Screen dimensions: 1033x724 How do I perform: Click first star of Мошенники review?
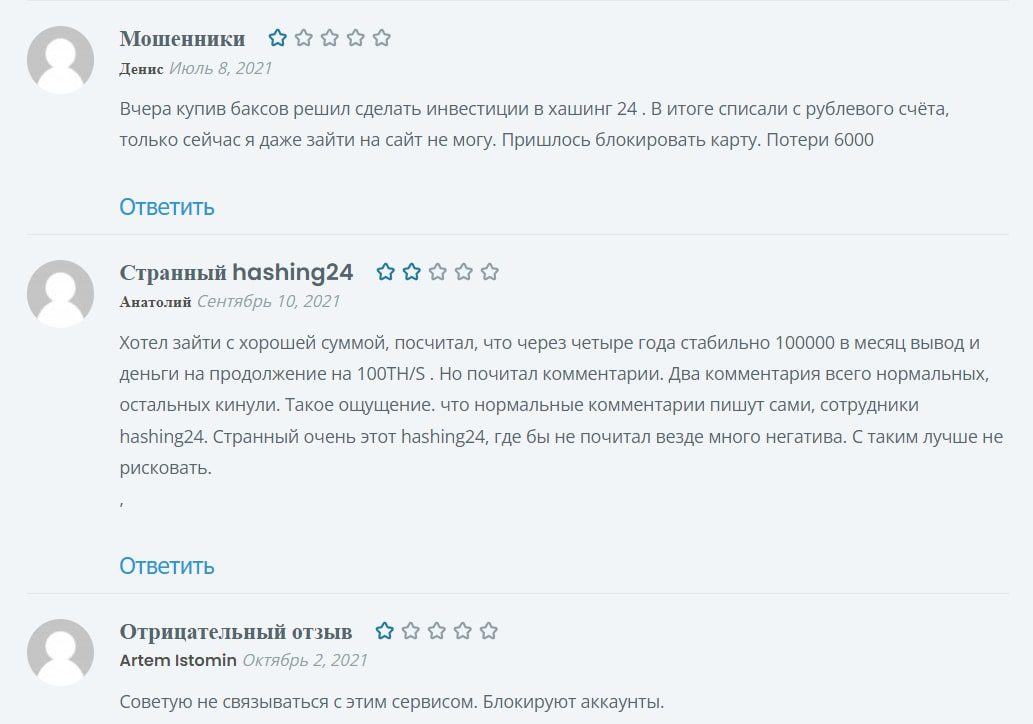(278, 39)
